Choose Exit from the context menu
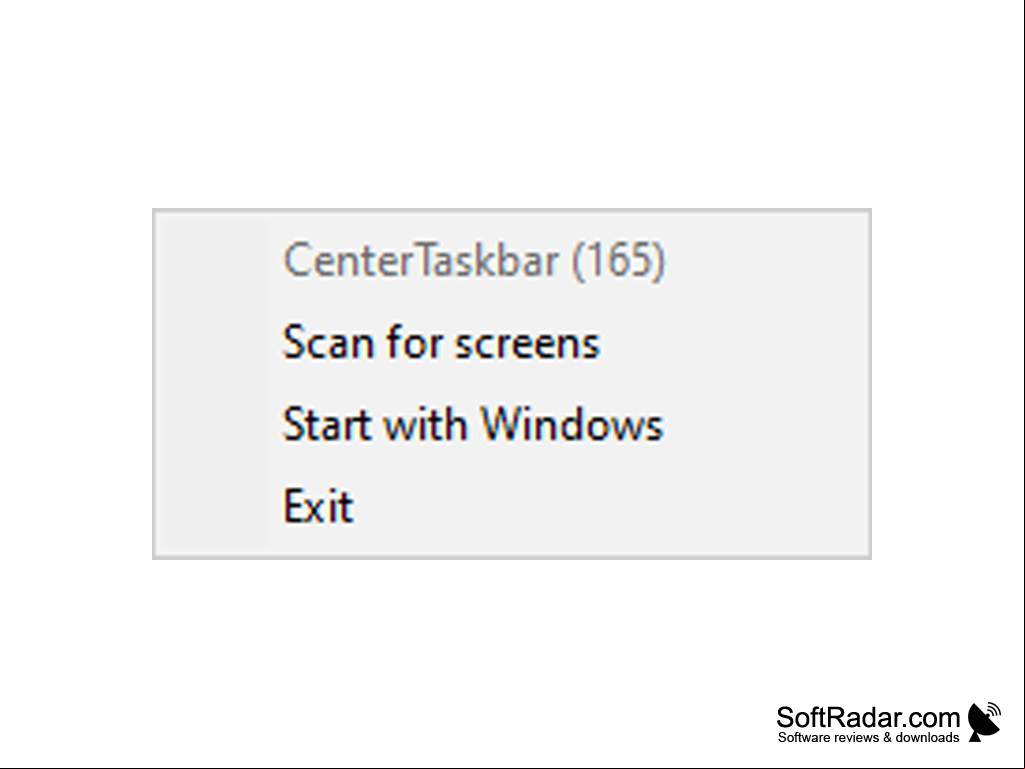The image size is (1025, 769). coord(512,505)
